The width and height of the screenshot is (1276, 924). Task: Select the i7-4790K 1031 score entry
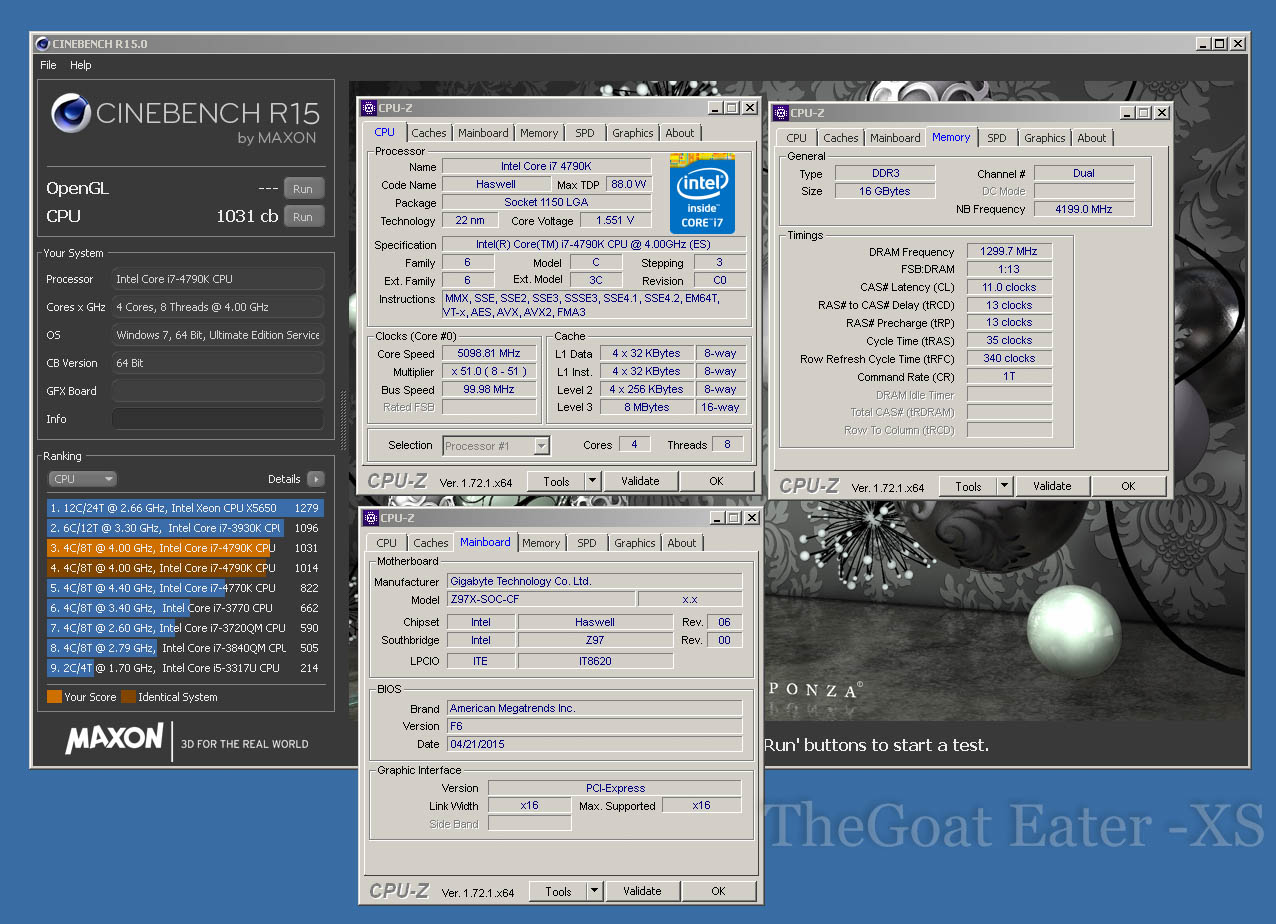(x=185, y=548)
